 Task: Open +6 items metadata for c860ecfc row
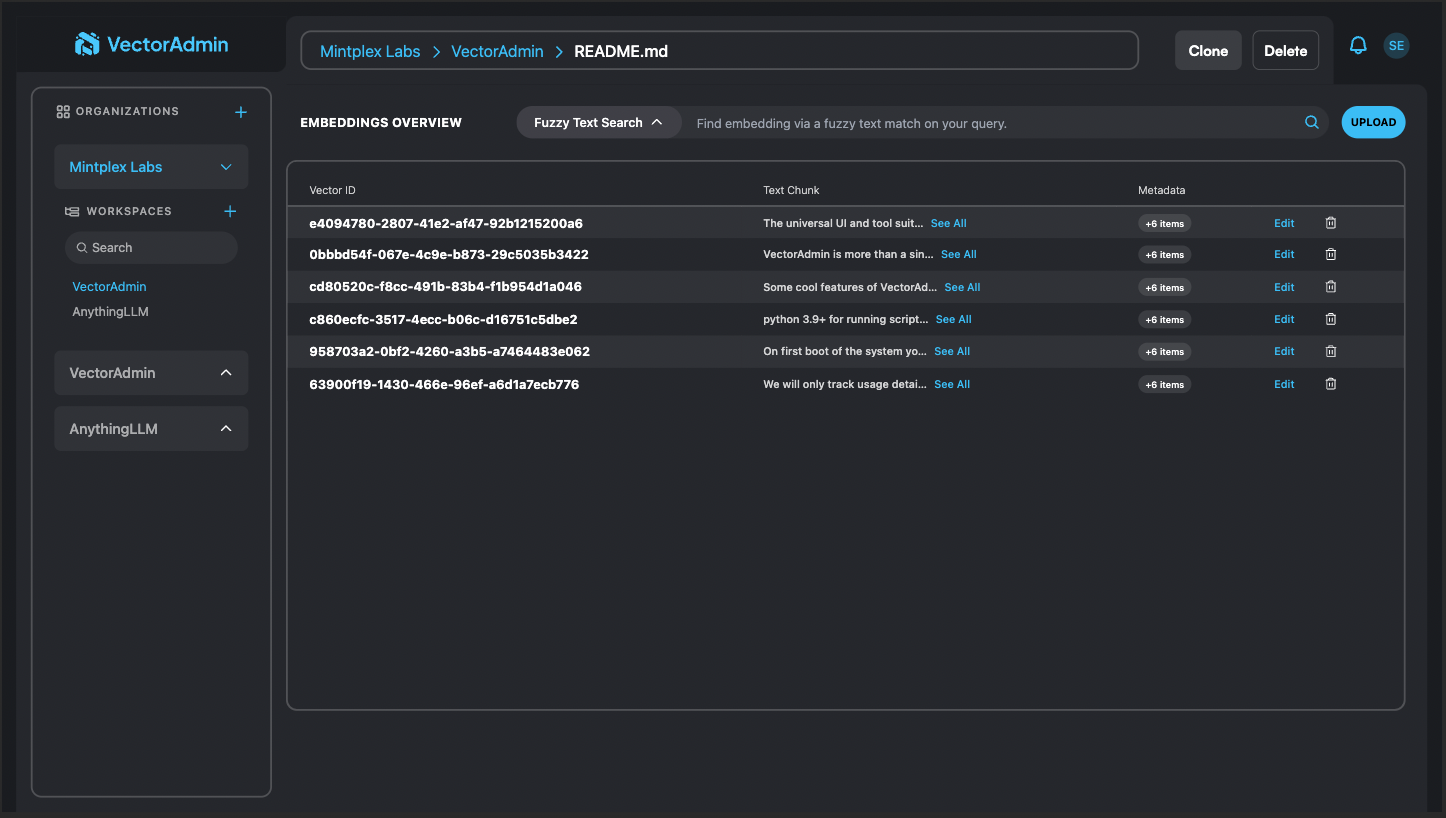(1164, 320)
